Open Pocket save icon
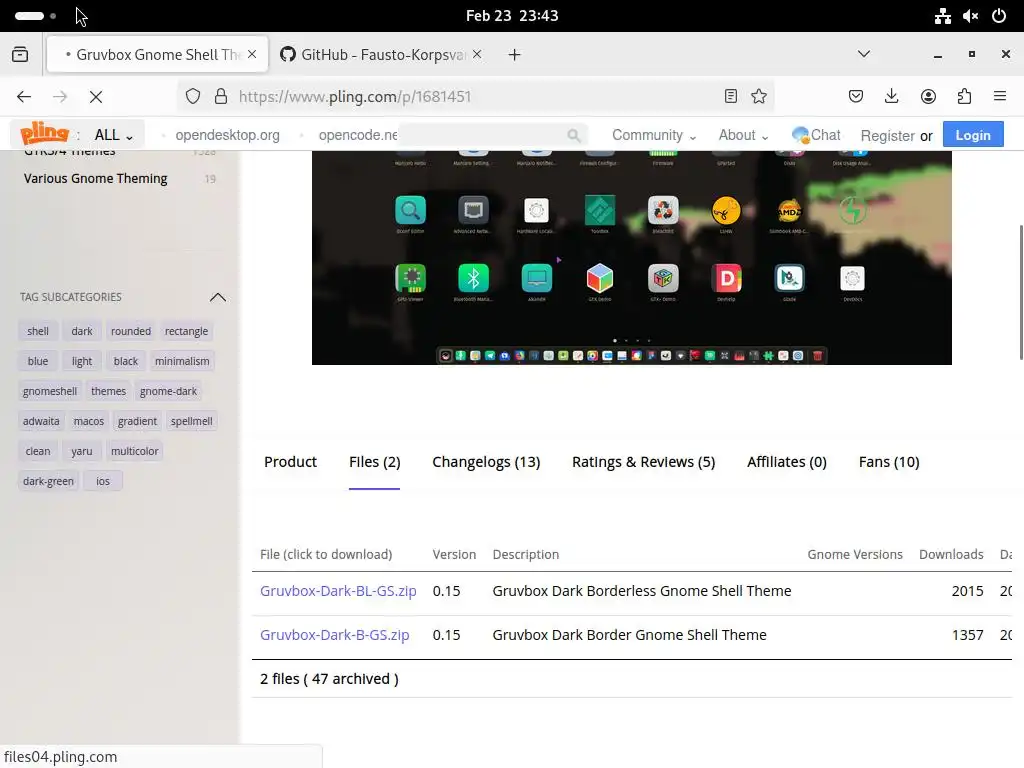Image resolution: width=1024 pixels, height=768 pixels. click(856, 97)
